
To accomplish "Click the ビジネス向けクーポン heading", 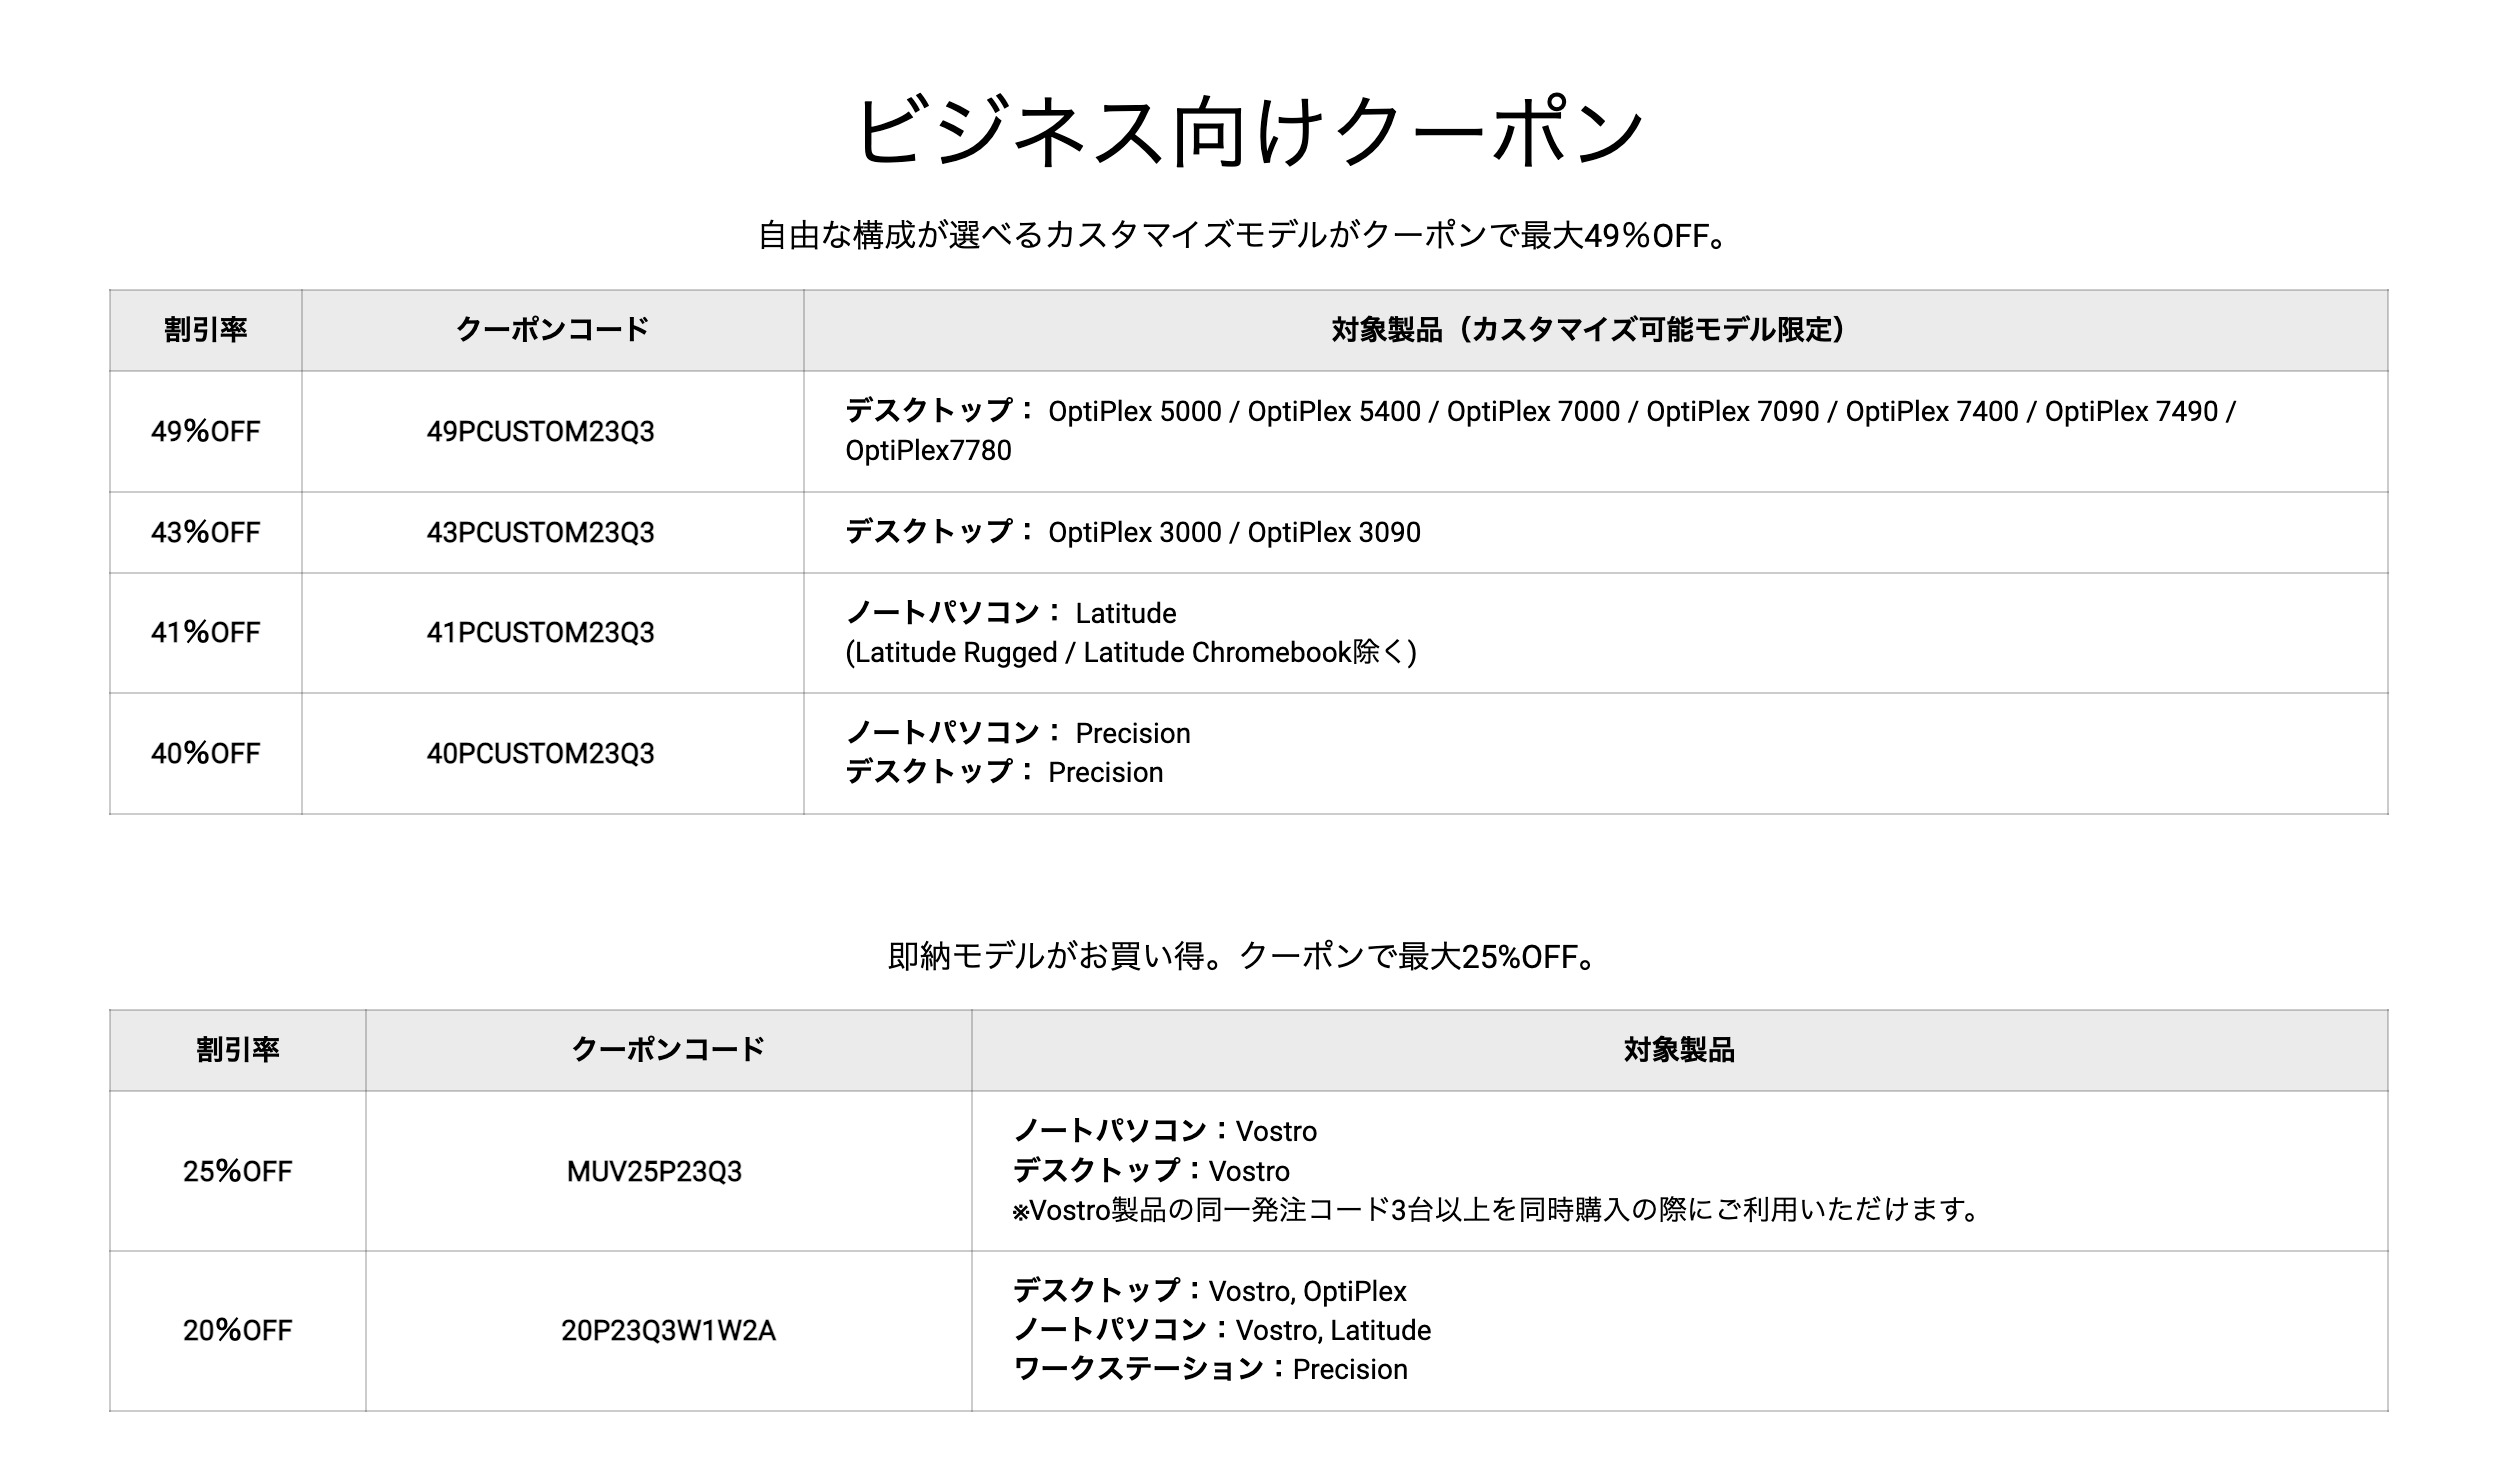I will coord(1248,131).
